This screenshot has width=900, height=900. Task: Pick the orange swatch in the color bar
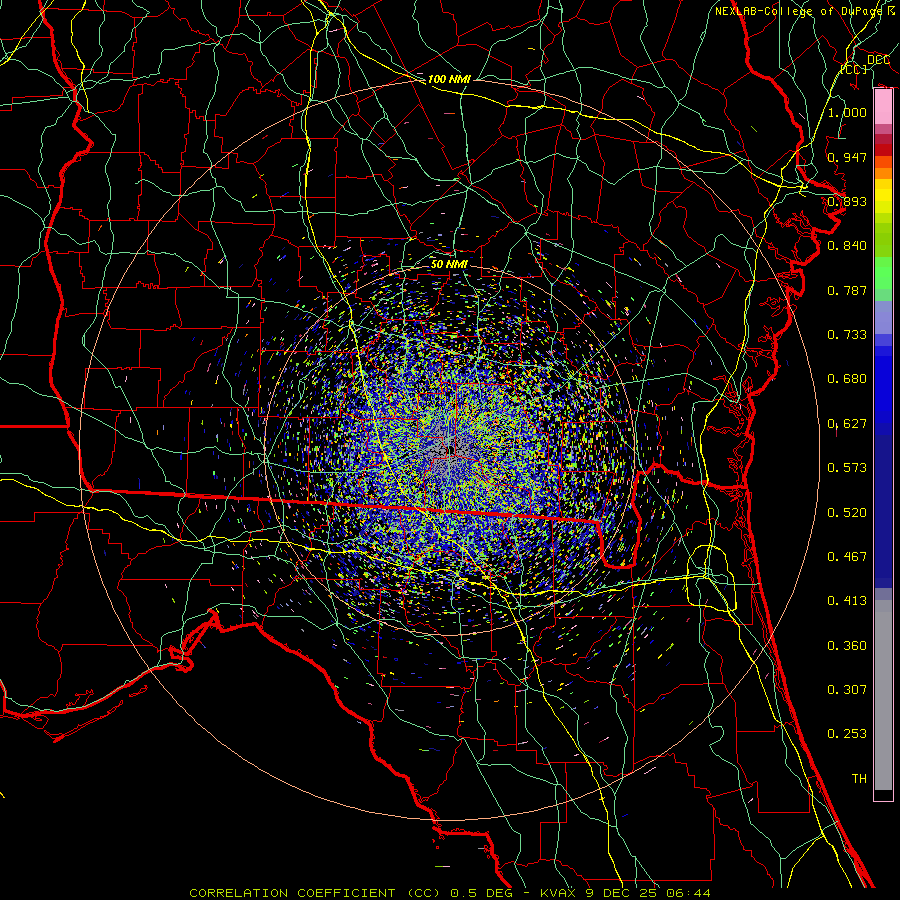tap(883, 173)
